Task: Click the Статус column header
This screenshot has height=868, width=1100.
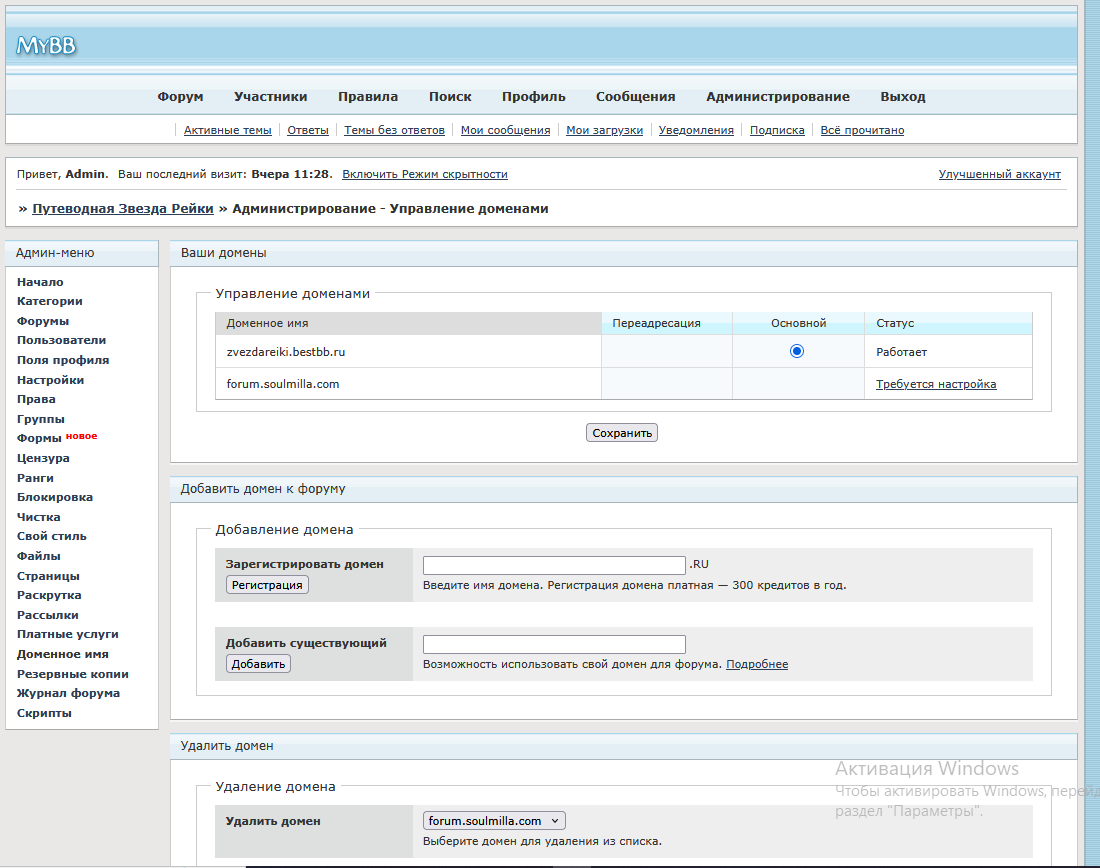Action: point(948,323)
